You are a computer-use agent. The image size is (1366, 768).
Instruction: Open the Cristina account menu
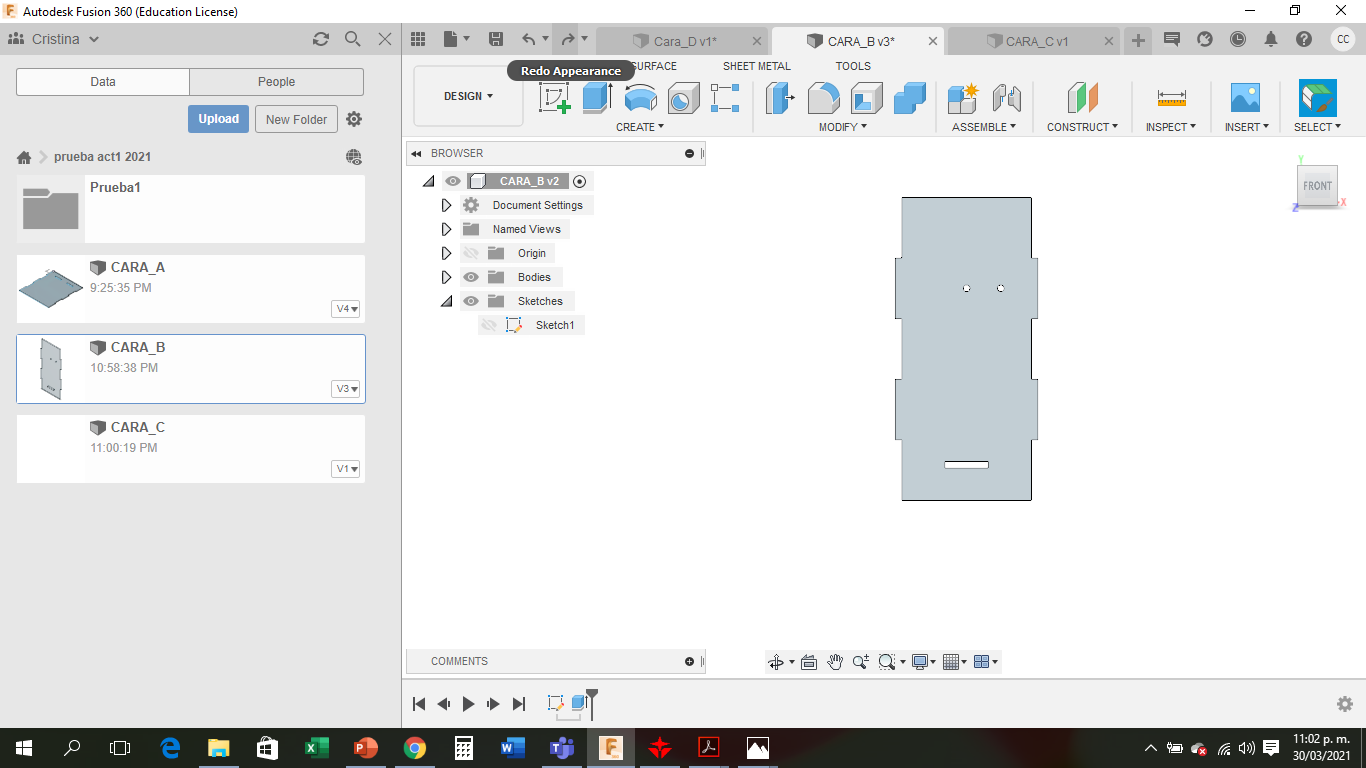(x=54, y=39)
